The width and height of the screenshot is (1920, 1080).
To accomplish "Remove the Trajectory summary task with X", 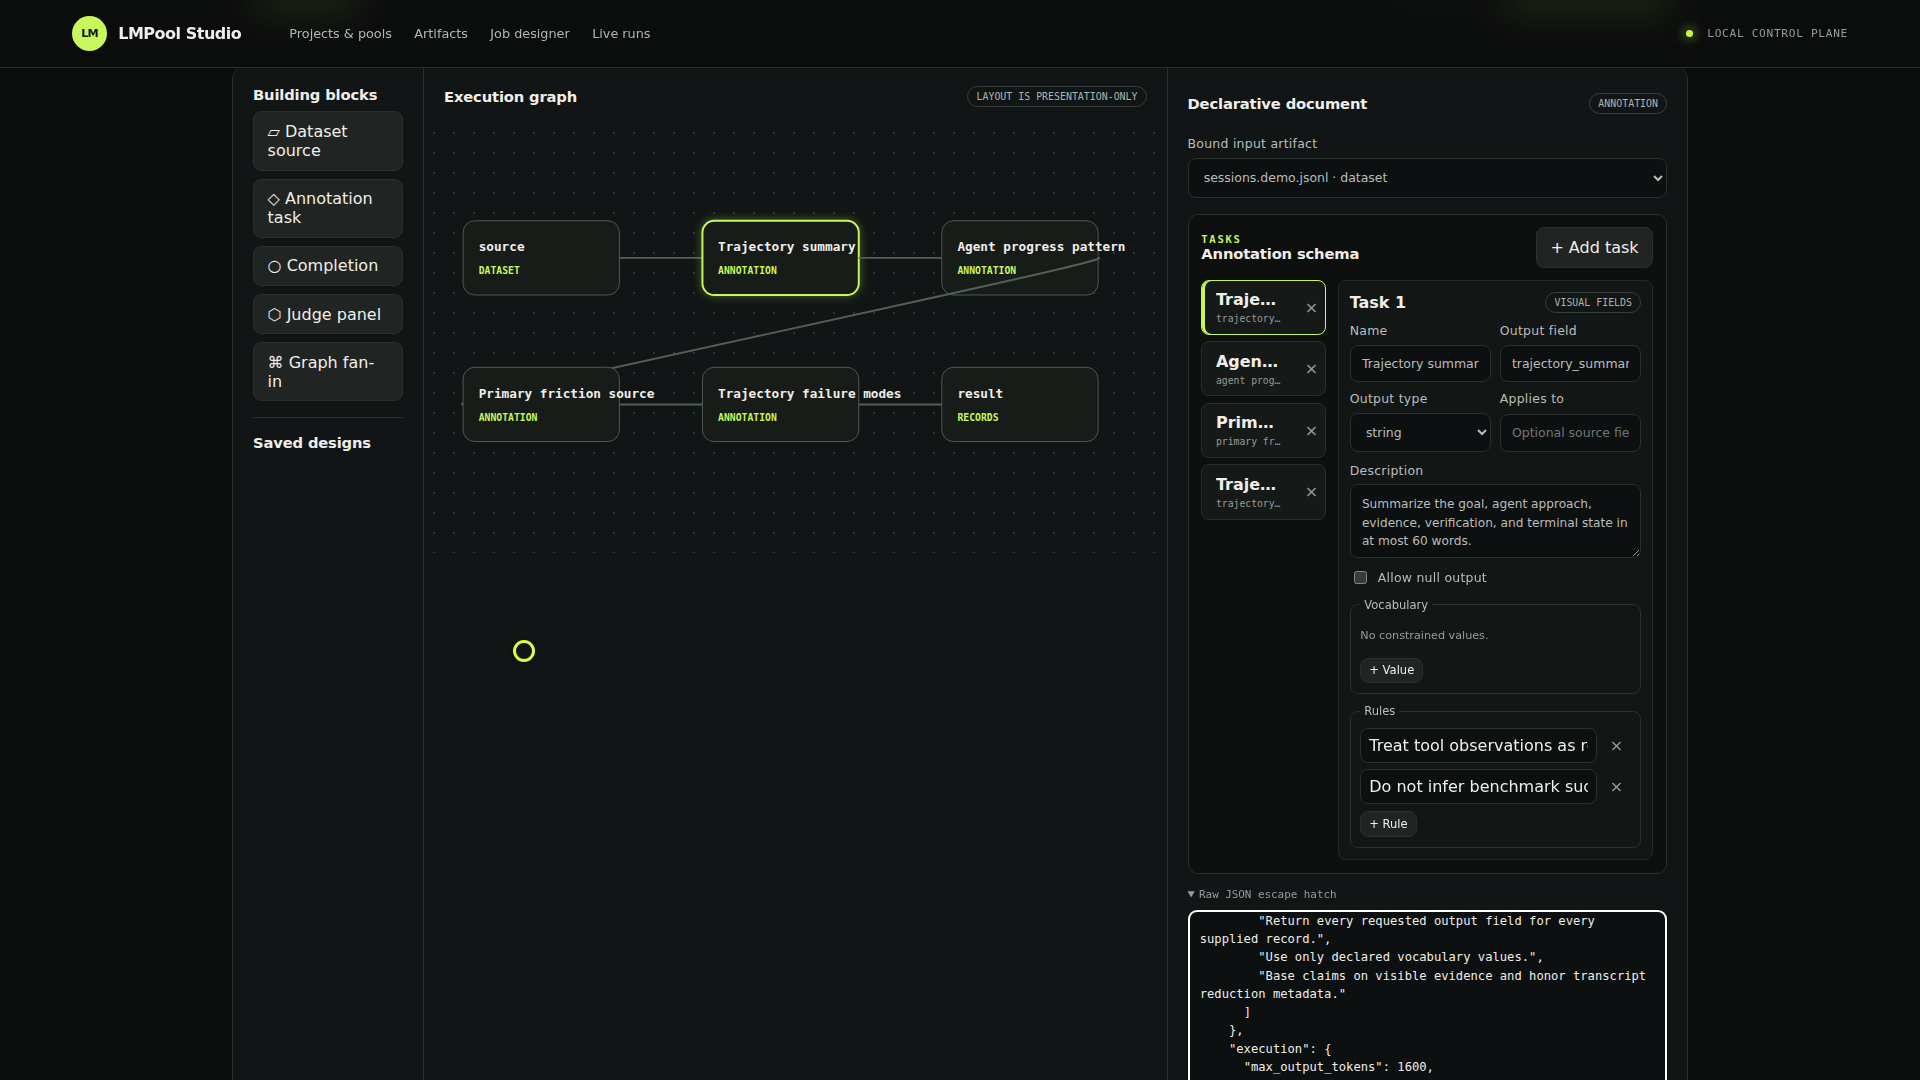I will [1311, 308].
